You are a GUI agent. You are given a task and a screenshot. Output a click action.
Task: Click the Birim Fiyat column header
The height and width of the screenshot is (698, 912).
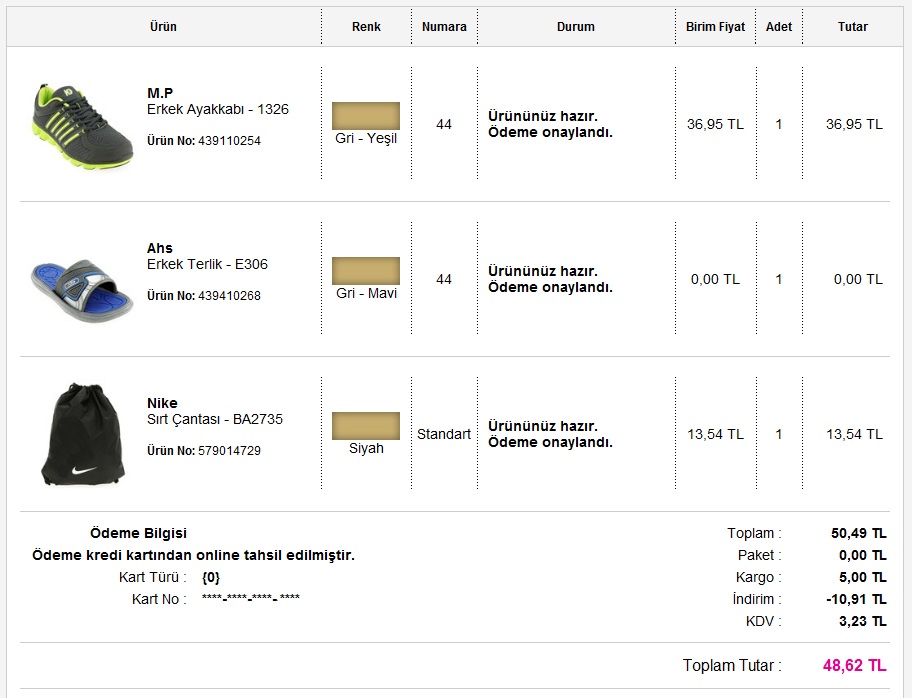[715, 27]
